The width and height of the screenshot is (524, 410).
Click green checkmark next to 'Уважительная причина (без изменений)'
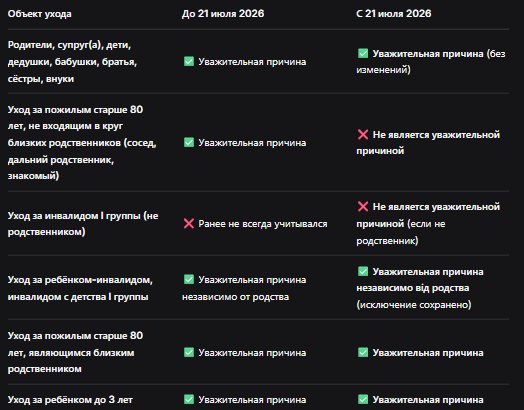pos(363,53)
